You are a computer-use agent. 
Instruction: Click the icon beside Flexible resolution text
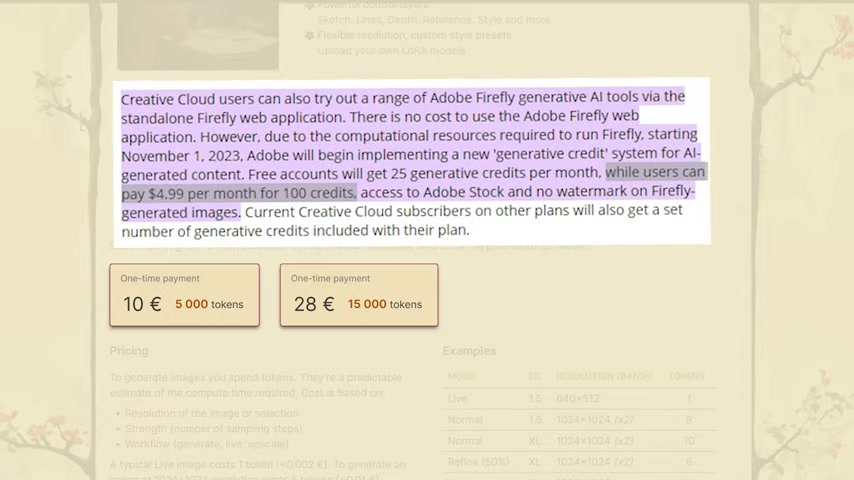tap(310, 35)
